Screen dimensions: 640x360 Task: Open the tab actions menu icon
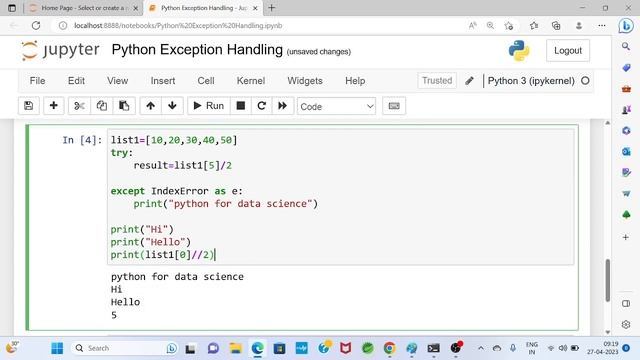(x=12, y=8)
